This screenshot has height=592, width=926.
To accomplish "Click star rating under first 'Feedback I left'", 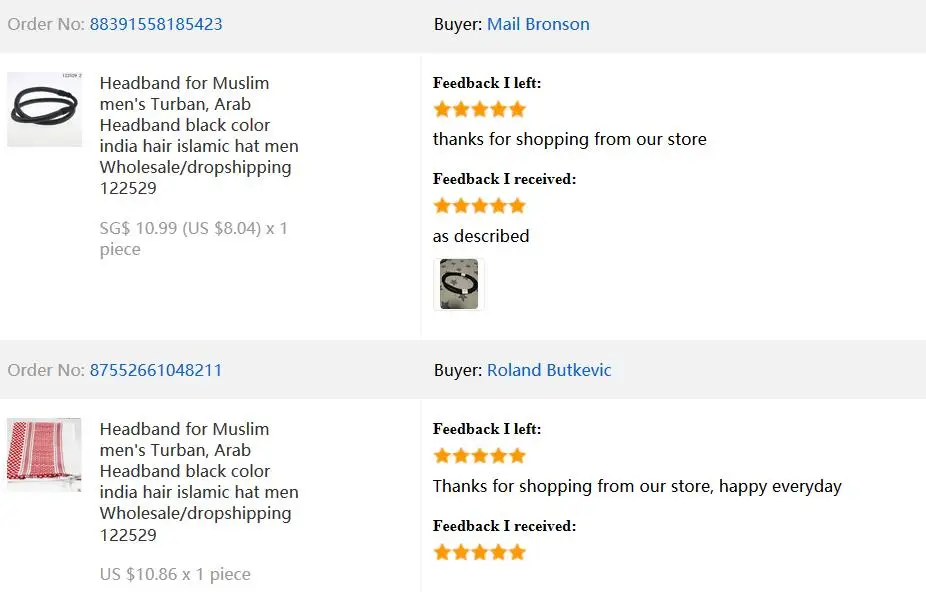I will click(479, 109).
